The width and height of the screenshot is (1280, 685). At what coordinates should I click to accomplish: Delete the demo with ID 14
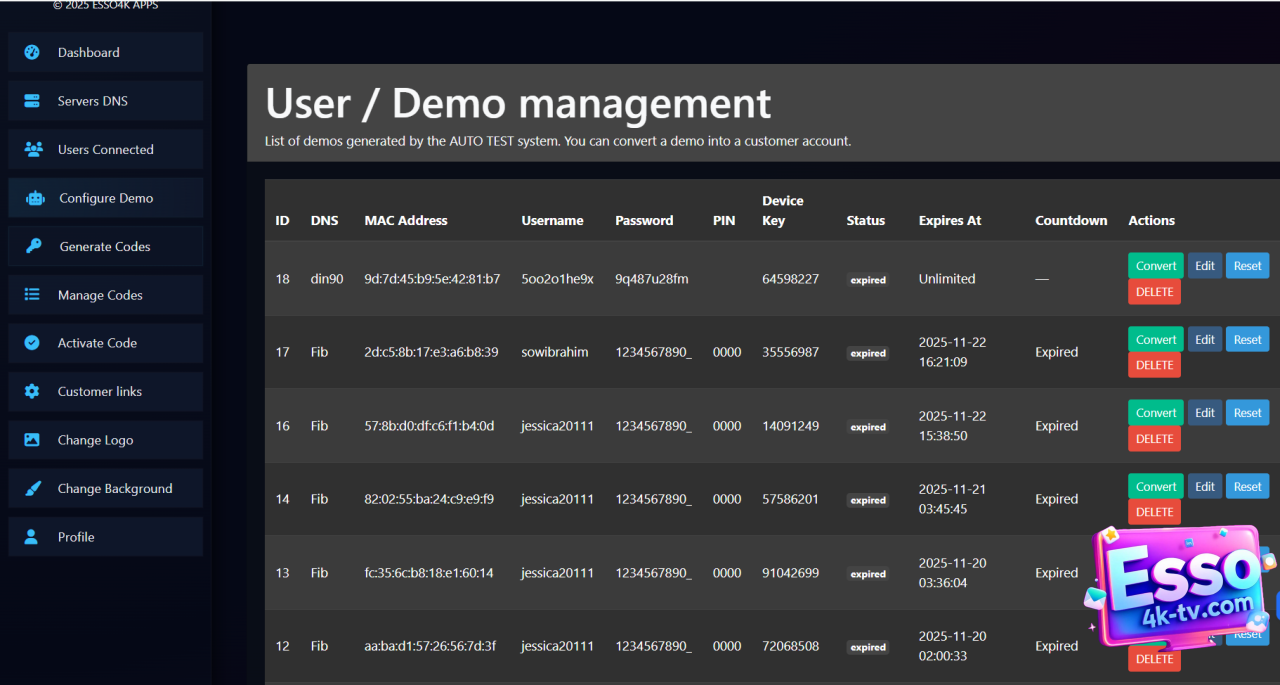click(1154, 512)
